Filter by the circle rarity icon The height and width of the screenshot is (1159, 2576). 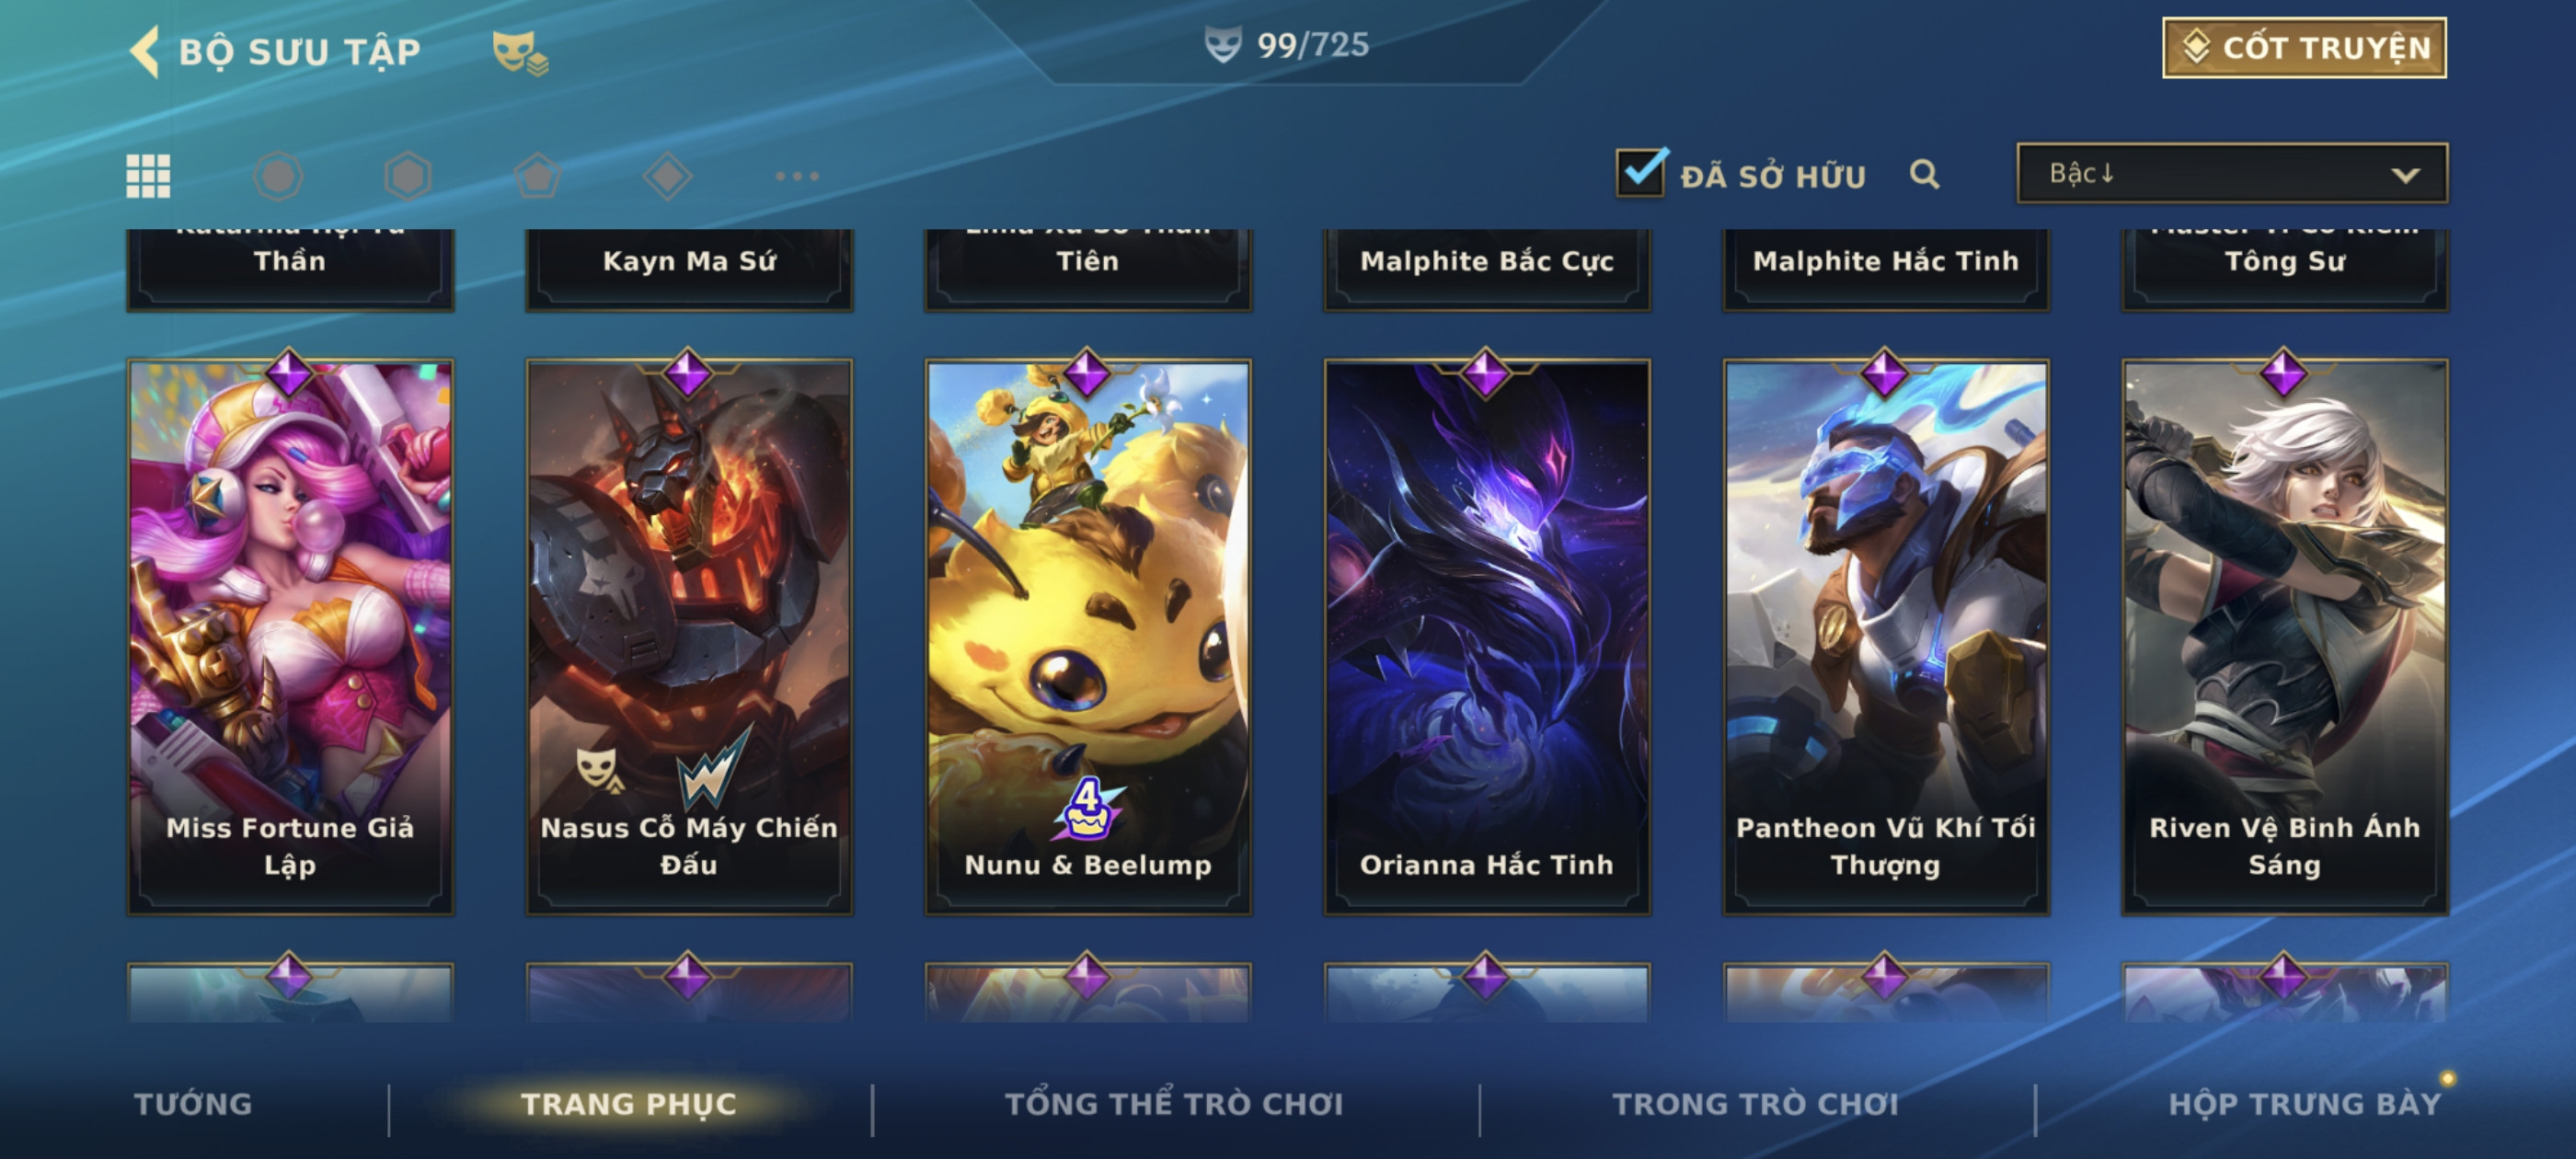tap(278, 176)
